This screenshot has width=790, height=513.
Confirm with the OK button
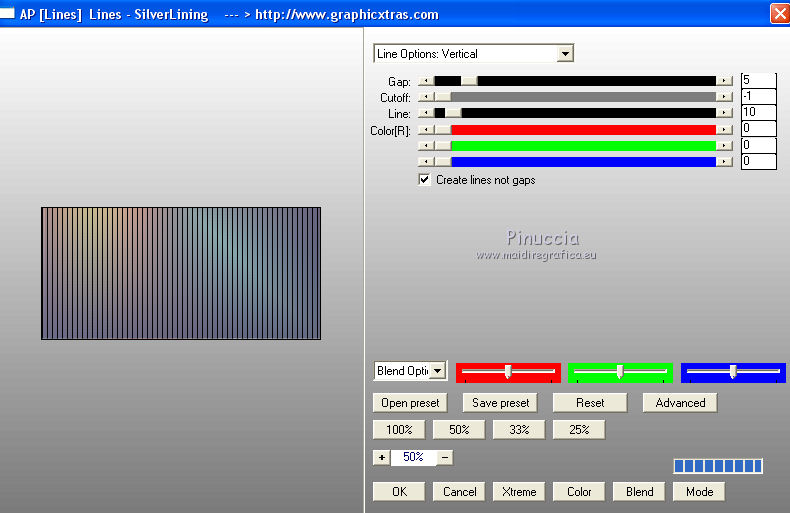tap(399, 492)
